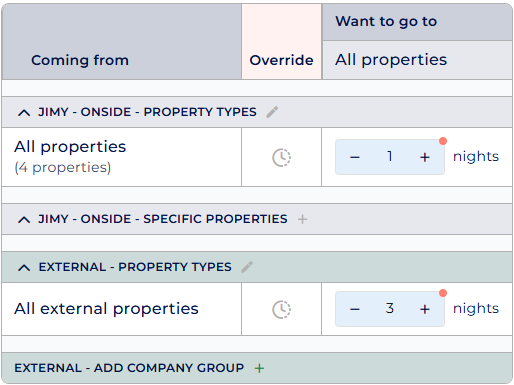Select the Override column header
Screen dimensions: 514x385
click(x=282, y=60)
